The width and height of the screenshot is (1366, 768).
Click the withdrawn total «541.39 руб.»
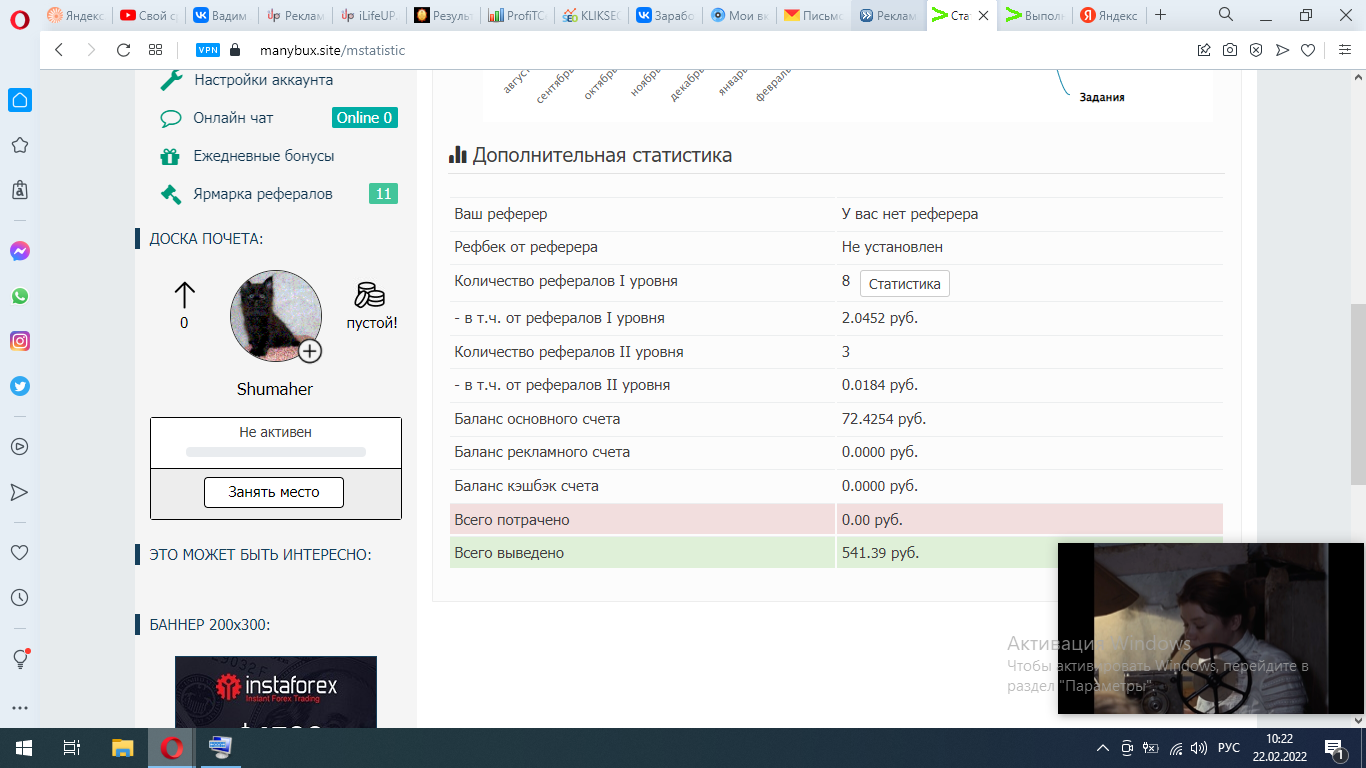[x=881, y=553]
